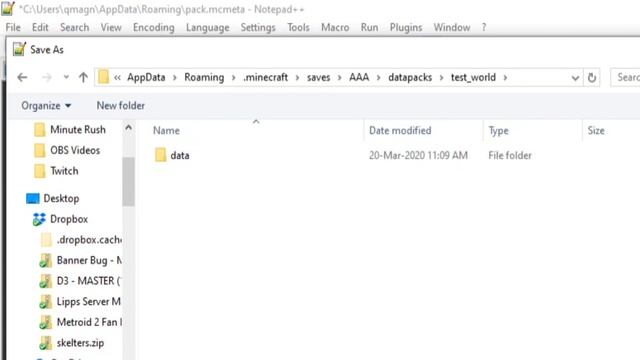The width and height of the screenshot is (640, 360).
Task: Click the navigation pane scrollbar thumb
Action: (x=128, y=181)
